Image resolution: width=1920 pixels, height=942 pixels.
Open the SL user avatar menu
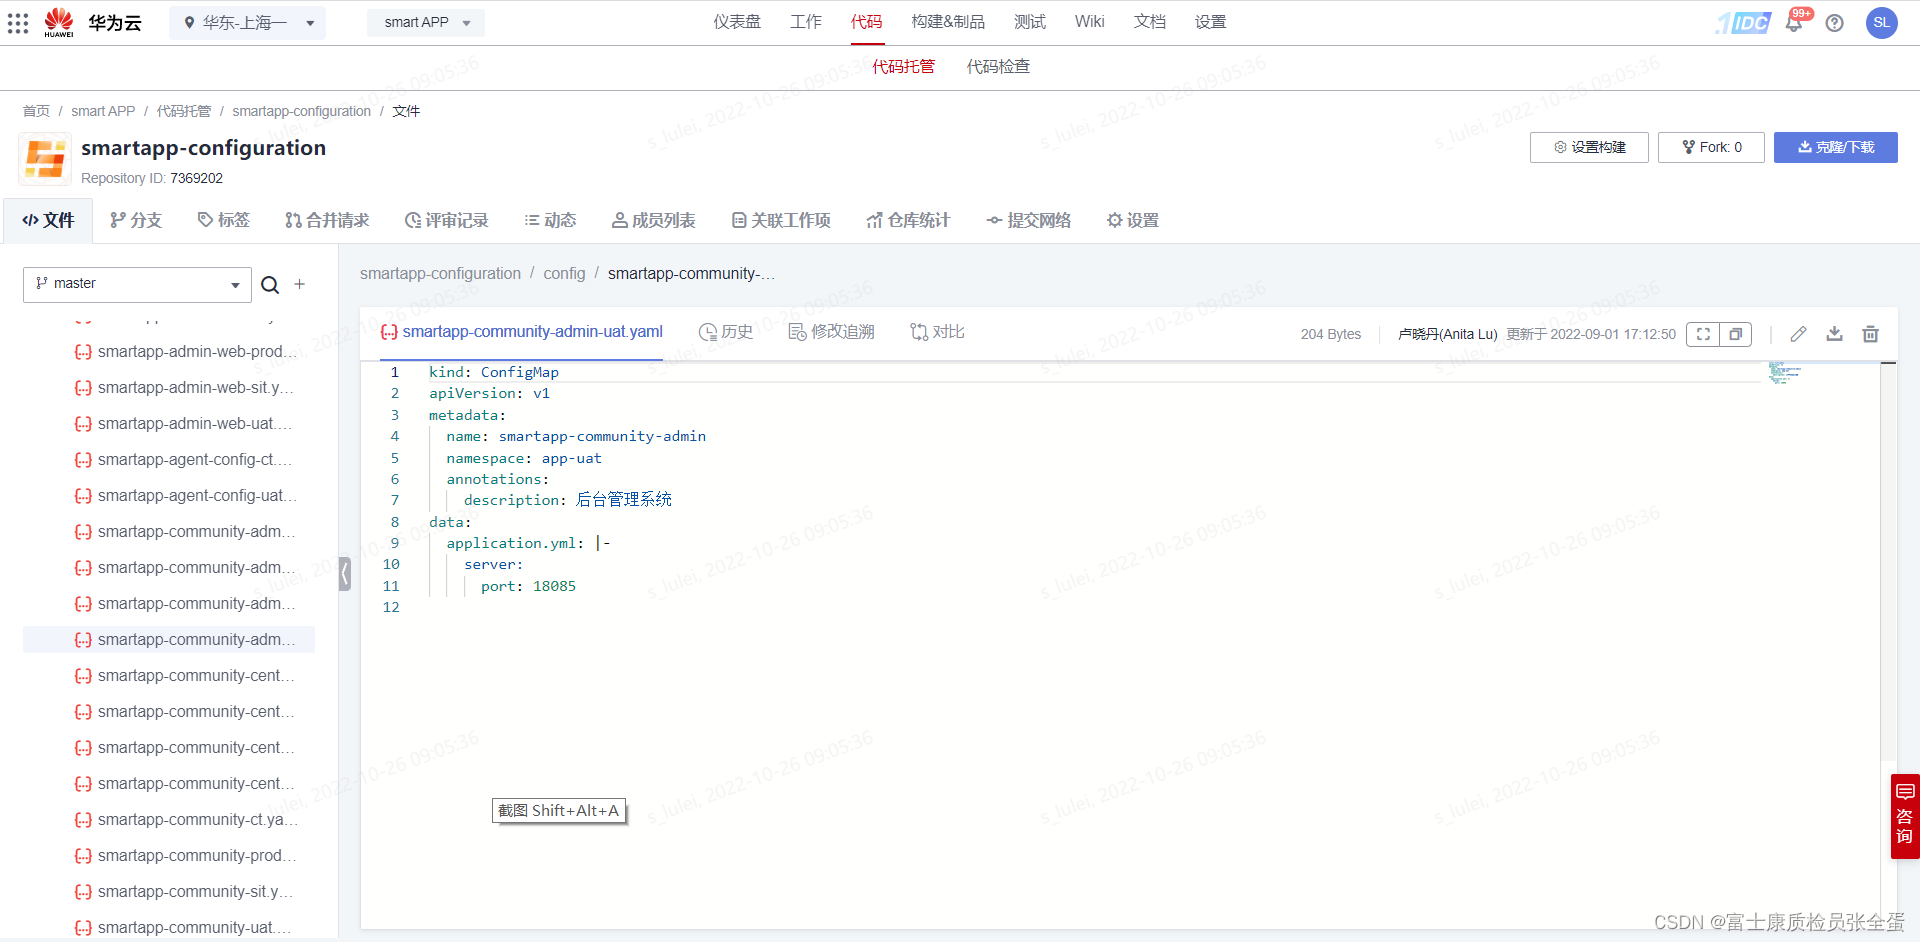(x=1881, y=22)
